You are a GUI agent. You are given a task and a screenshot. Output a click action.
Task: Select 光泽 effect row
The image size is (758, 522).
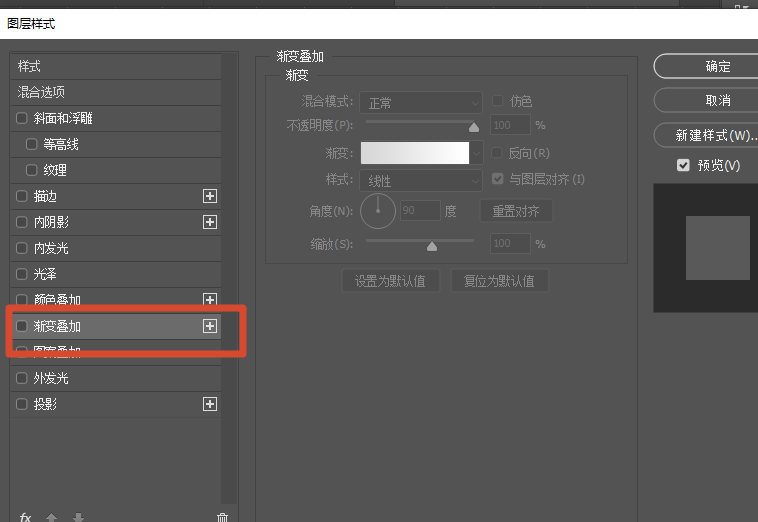click(x=116, y=274)
